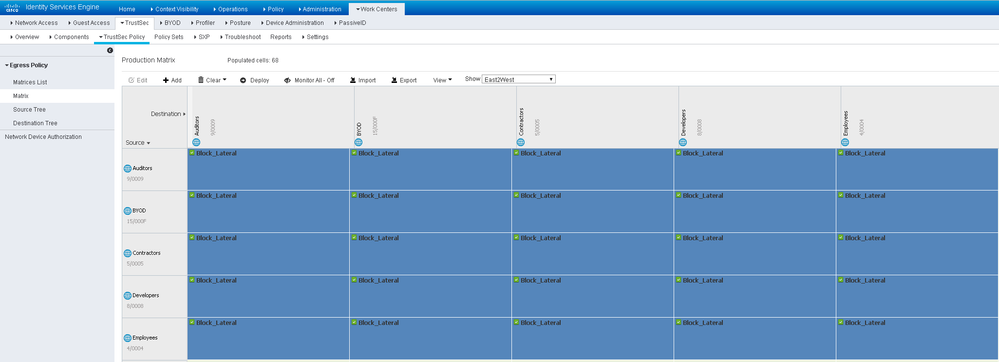Click green status icon in Auditors-to-Auditors cell
Image resolution: width=999 pixels, height=362 pixels.
[192, 153]
